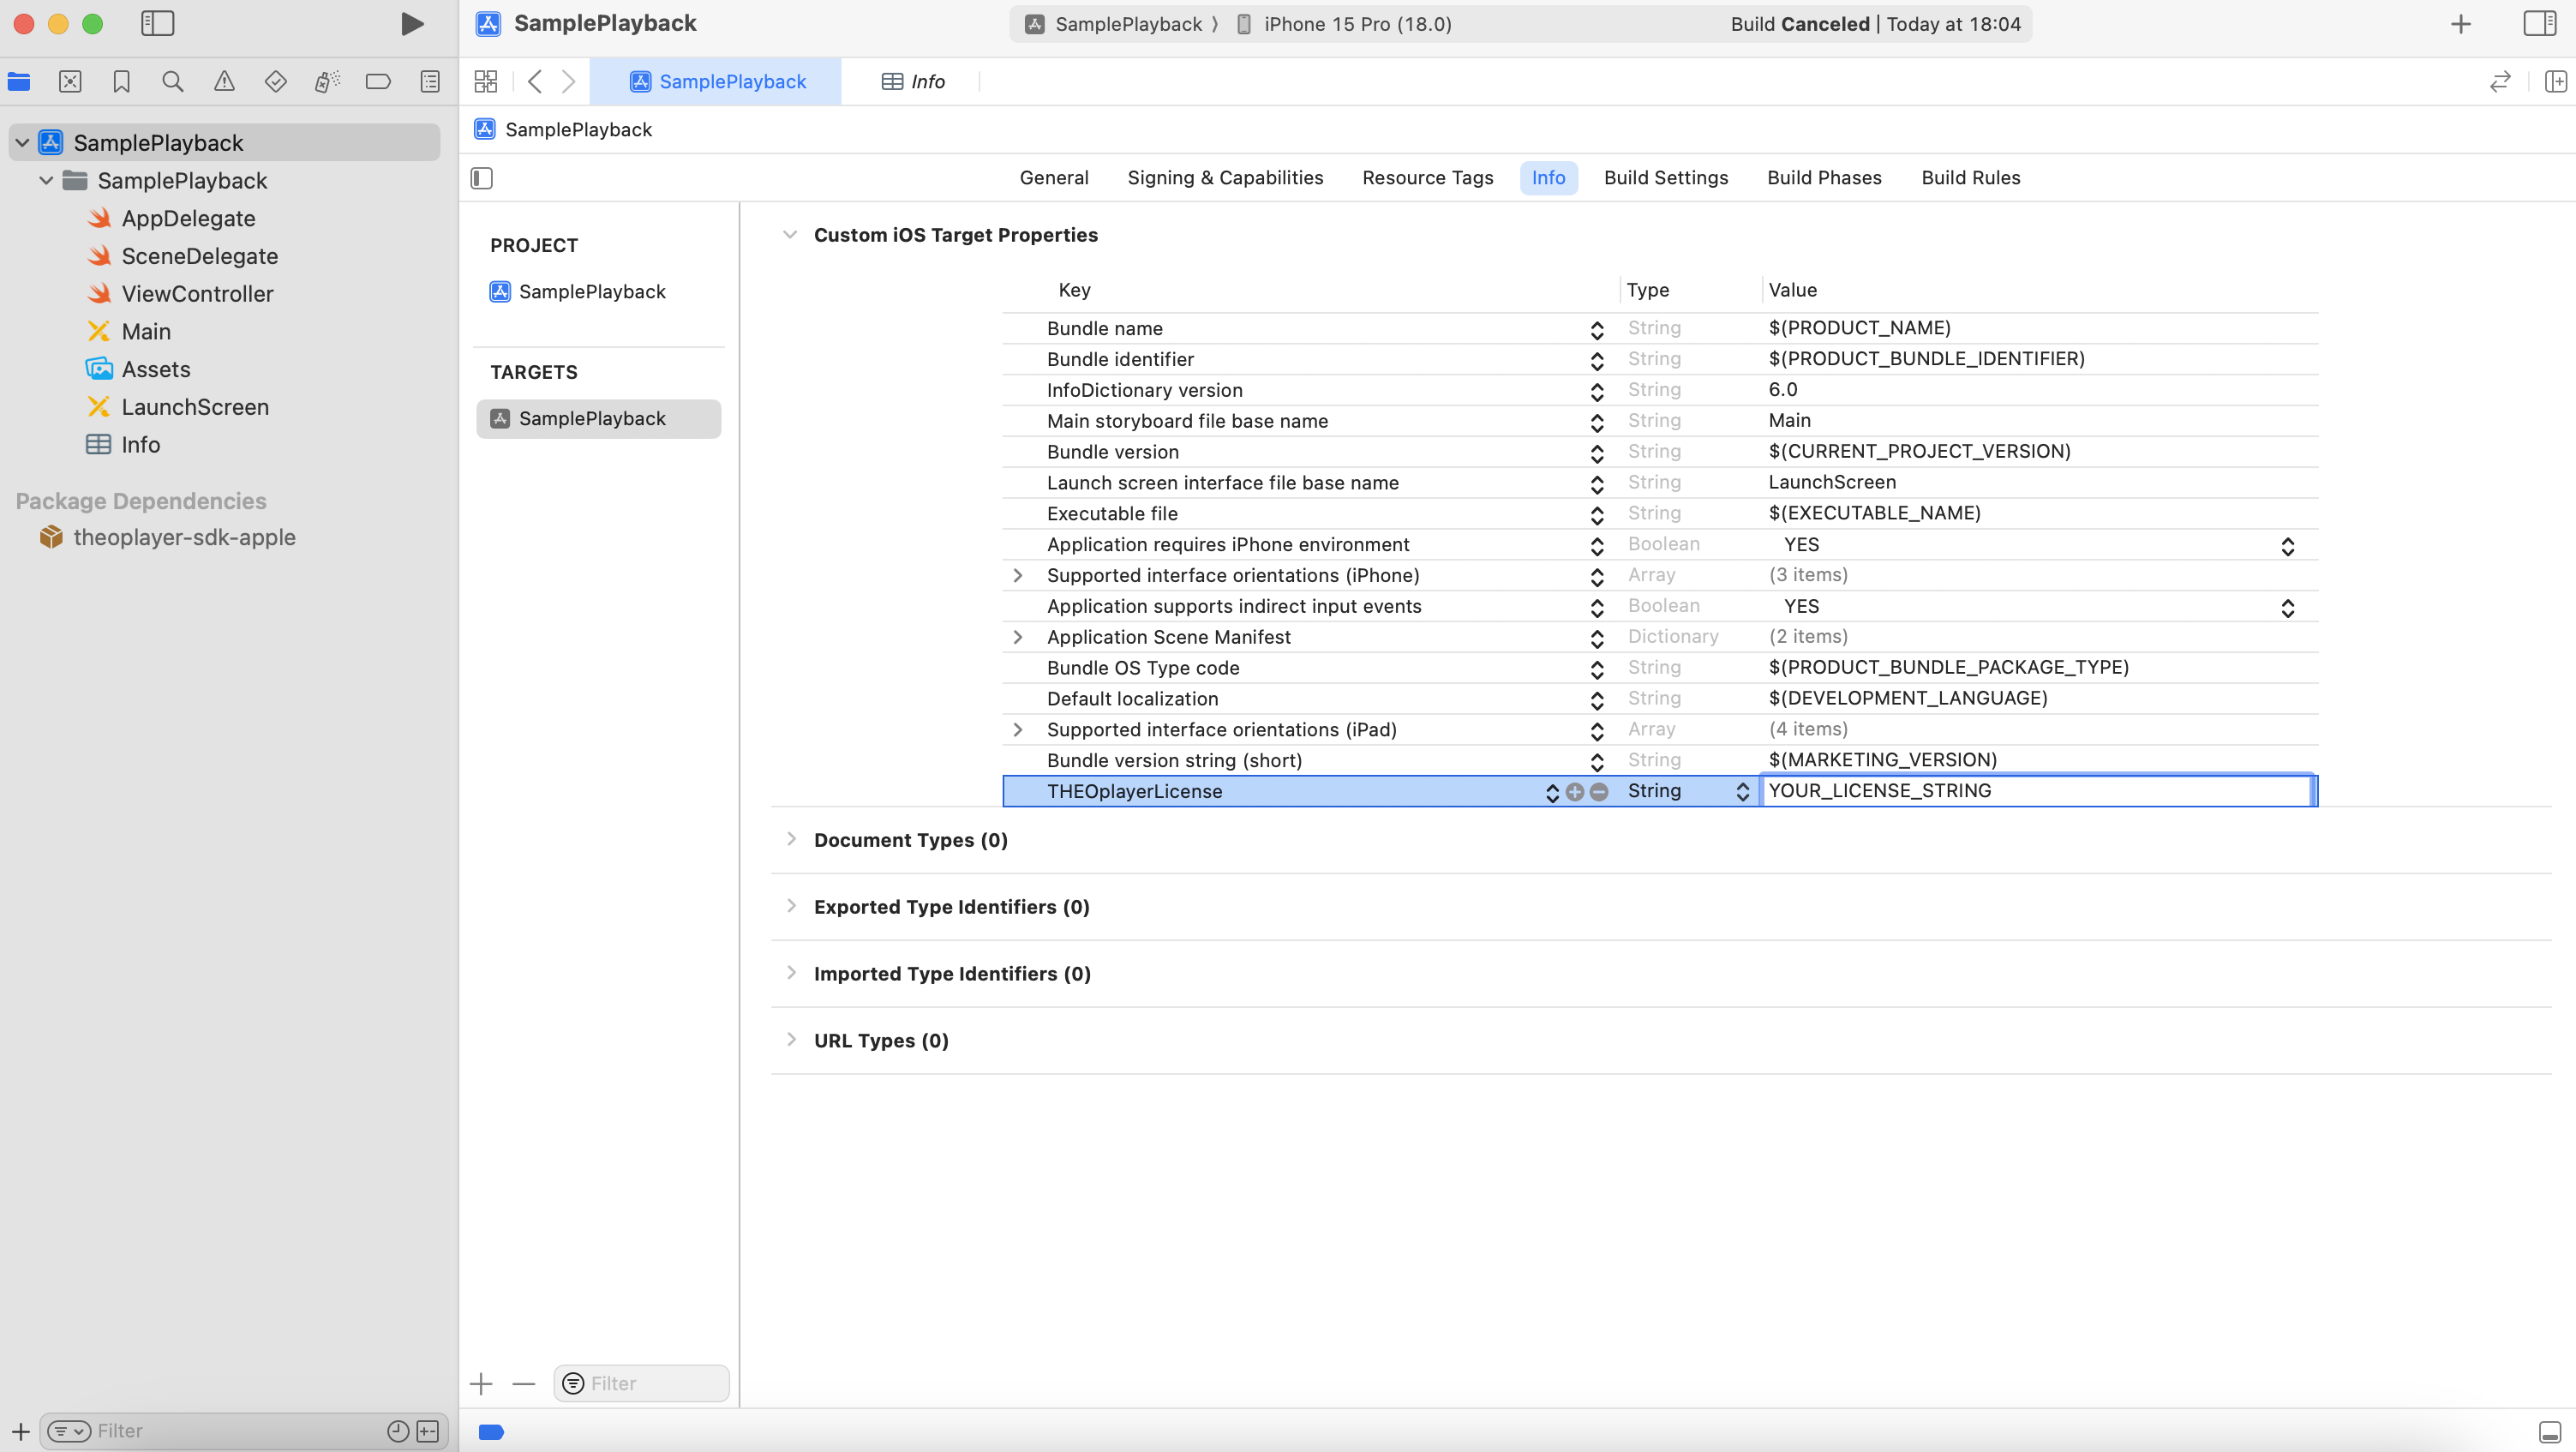The height and width of the screenshot is (1452, 2576).
Task: Open the Issue navigator warning icon
Action: pyautogui.click(x=224, y=82)
